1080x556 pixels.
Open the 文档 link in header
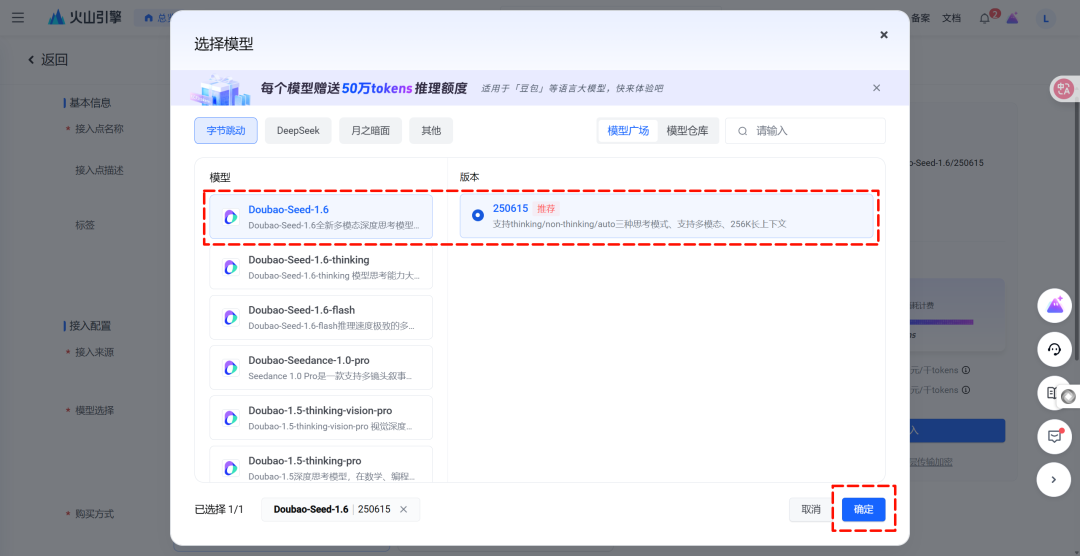[951, 19]
